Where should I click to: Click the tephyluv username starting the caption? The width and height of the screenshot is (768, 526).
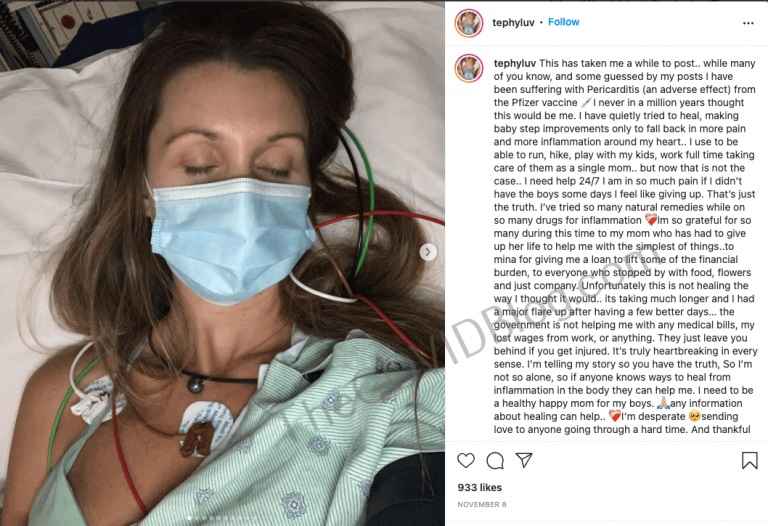[515, 63]
